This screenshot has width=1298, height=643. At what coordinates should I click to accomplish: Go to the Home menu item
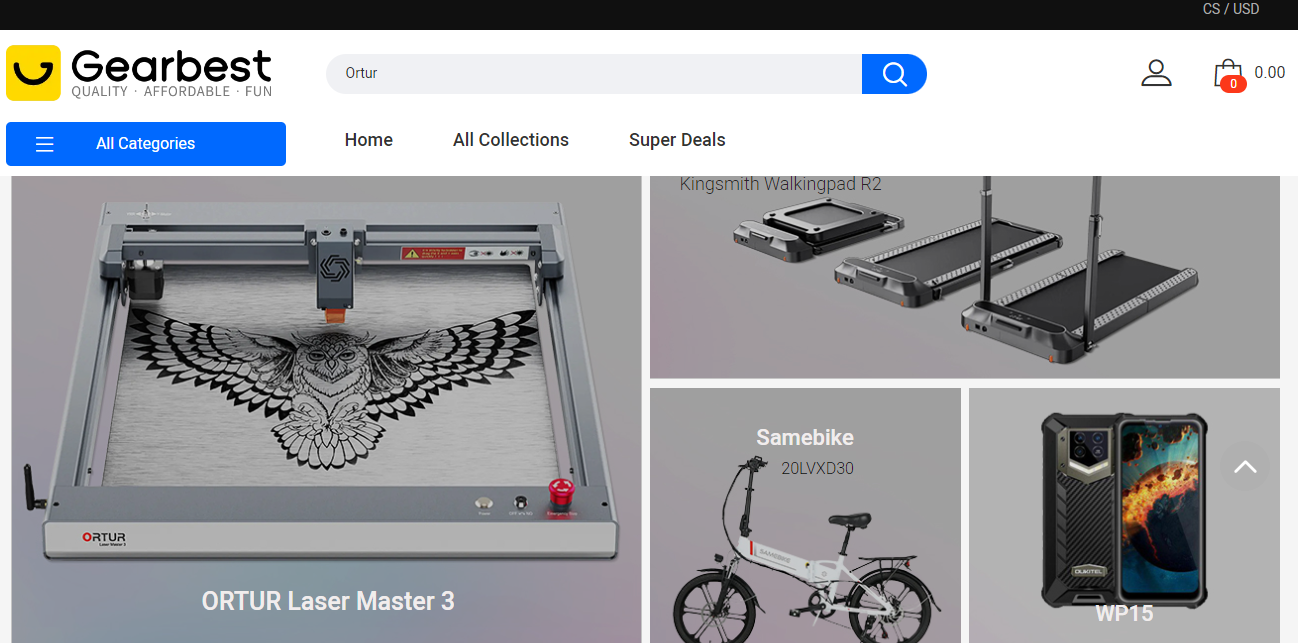pyautogui.click(x=368, y=140)
